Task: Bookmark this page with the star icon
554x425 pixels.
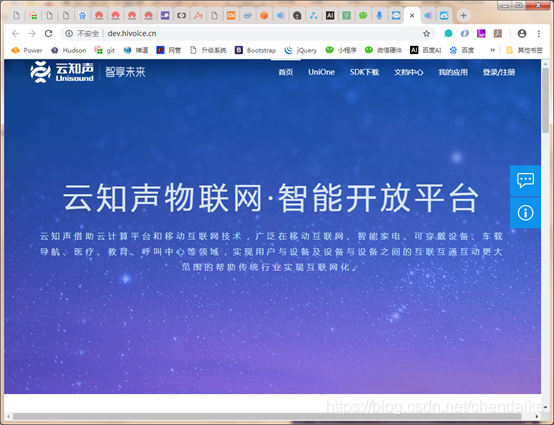Action: pyautogui.click(x=426, y=34)
